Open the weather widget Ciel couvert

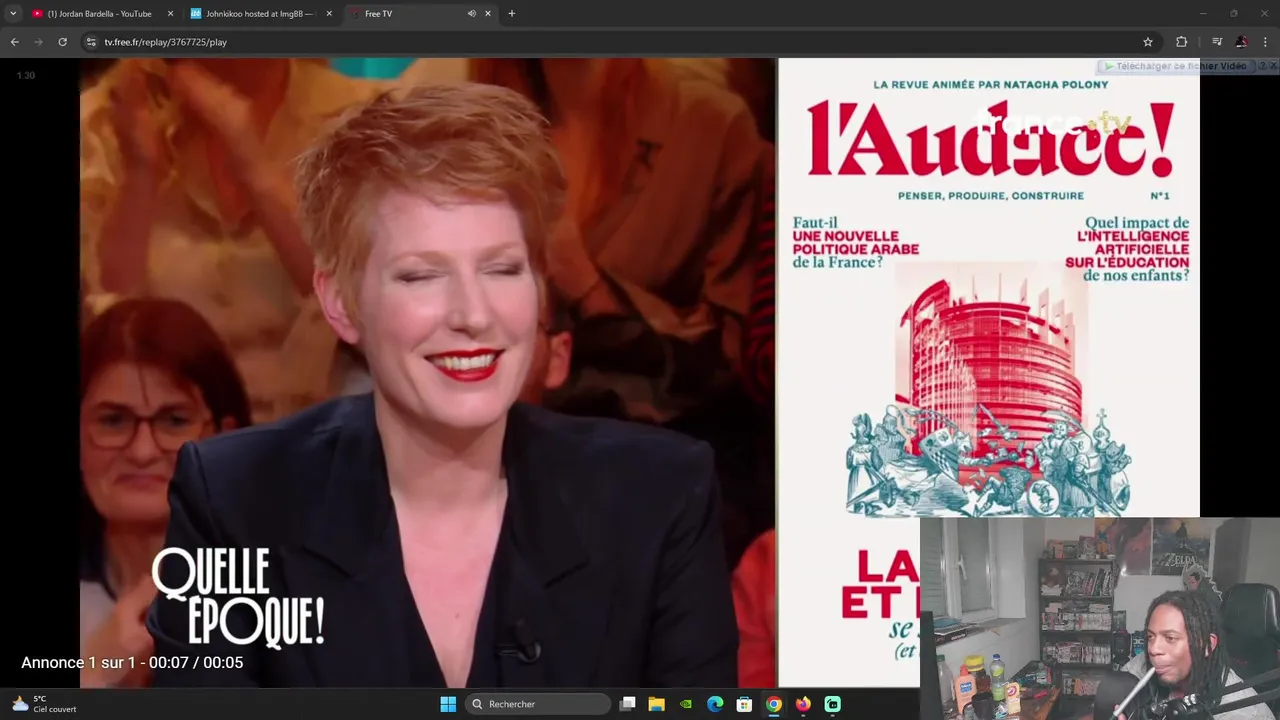45,704
